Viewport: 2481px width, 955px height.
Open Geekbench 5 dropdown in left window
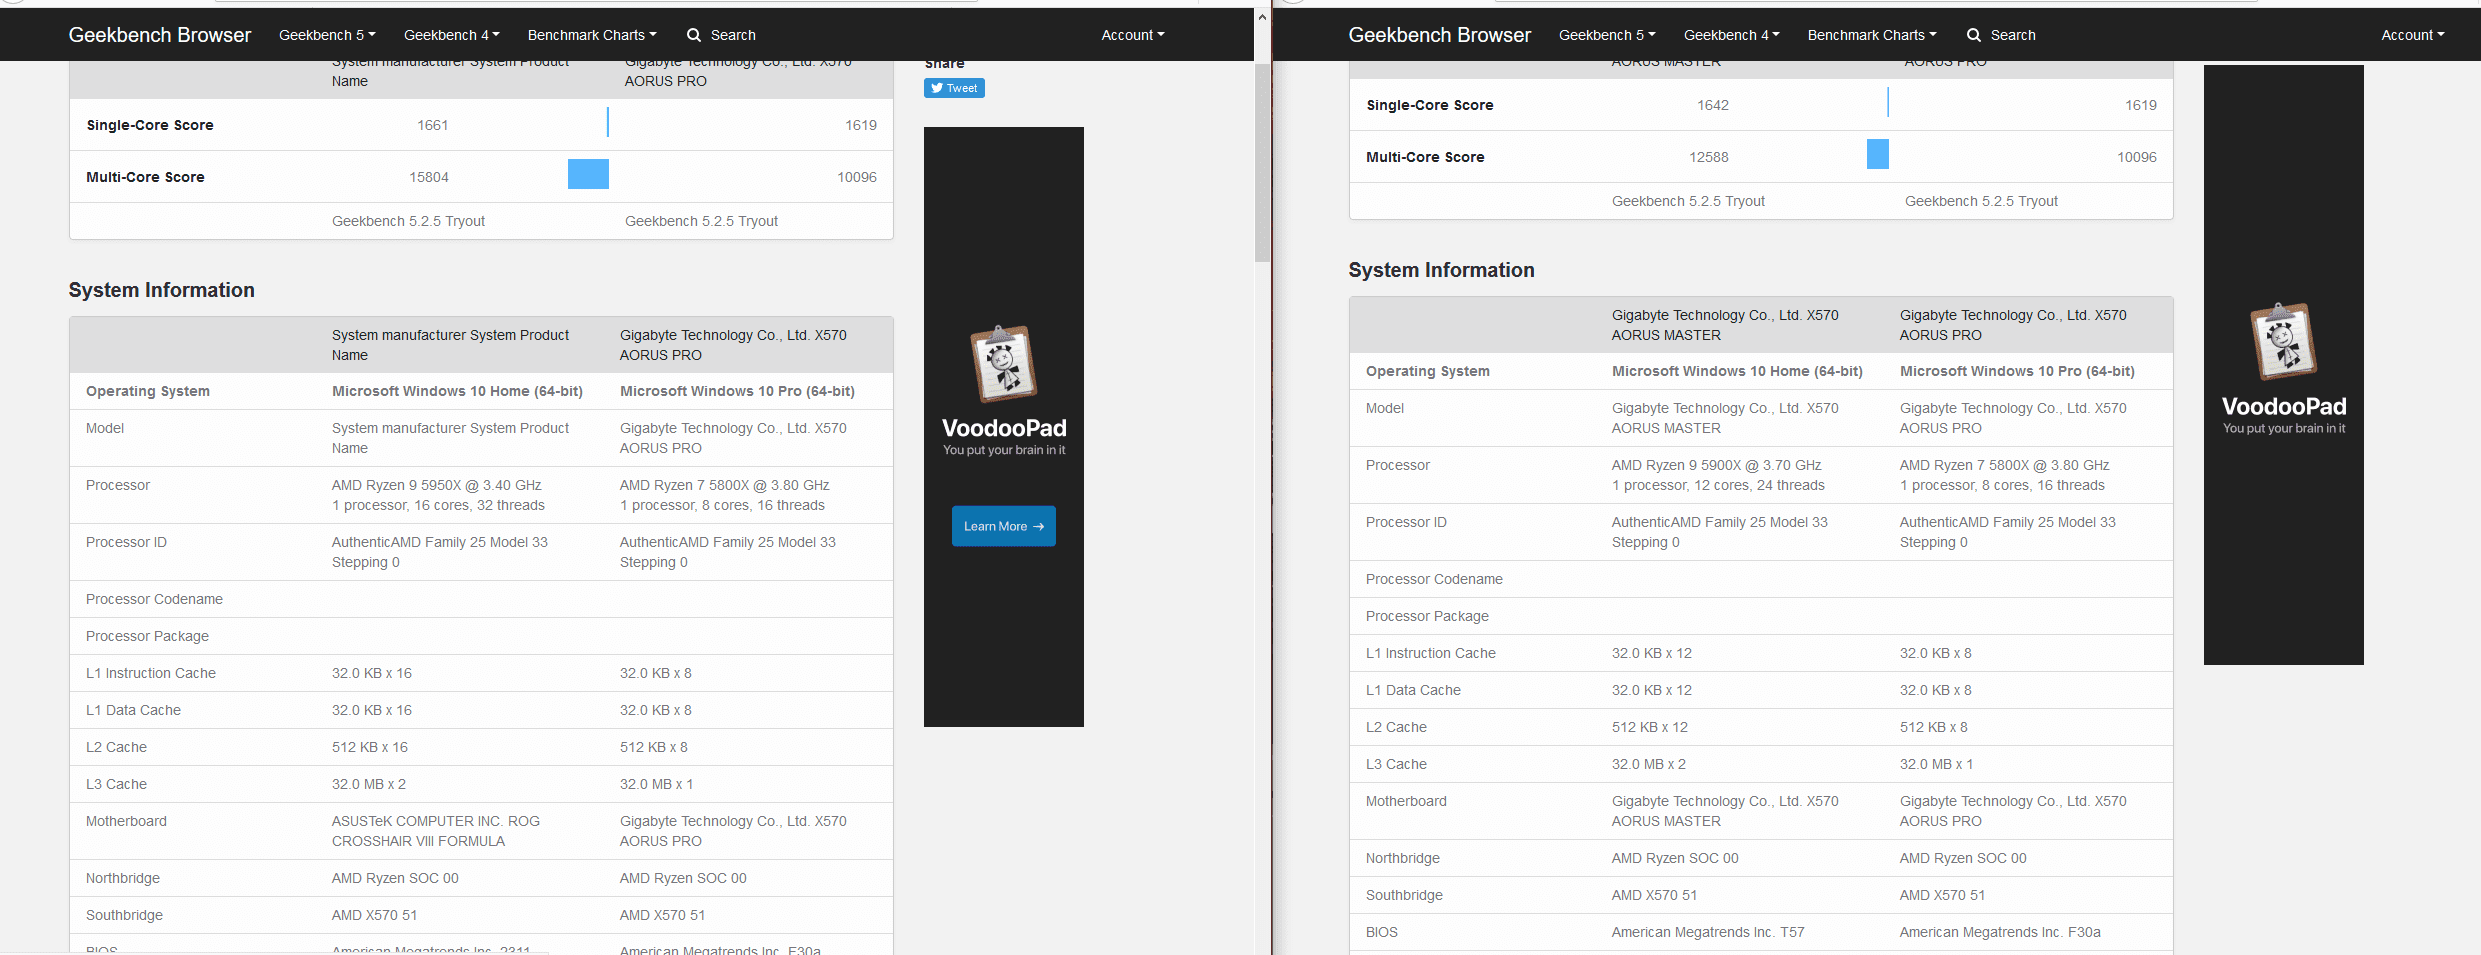click(327, 35)
